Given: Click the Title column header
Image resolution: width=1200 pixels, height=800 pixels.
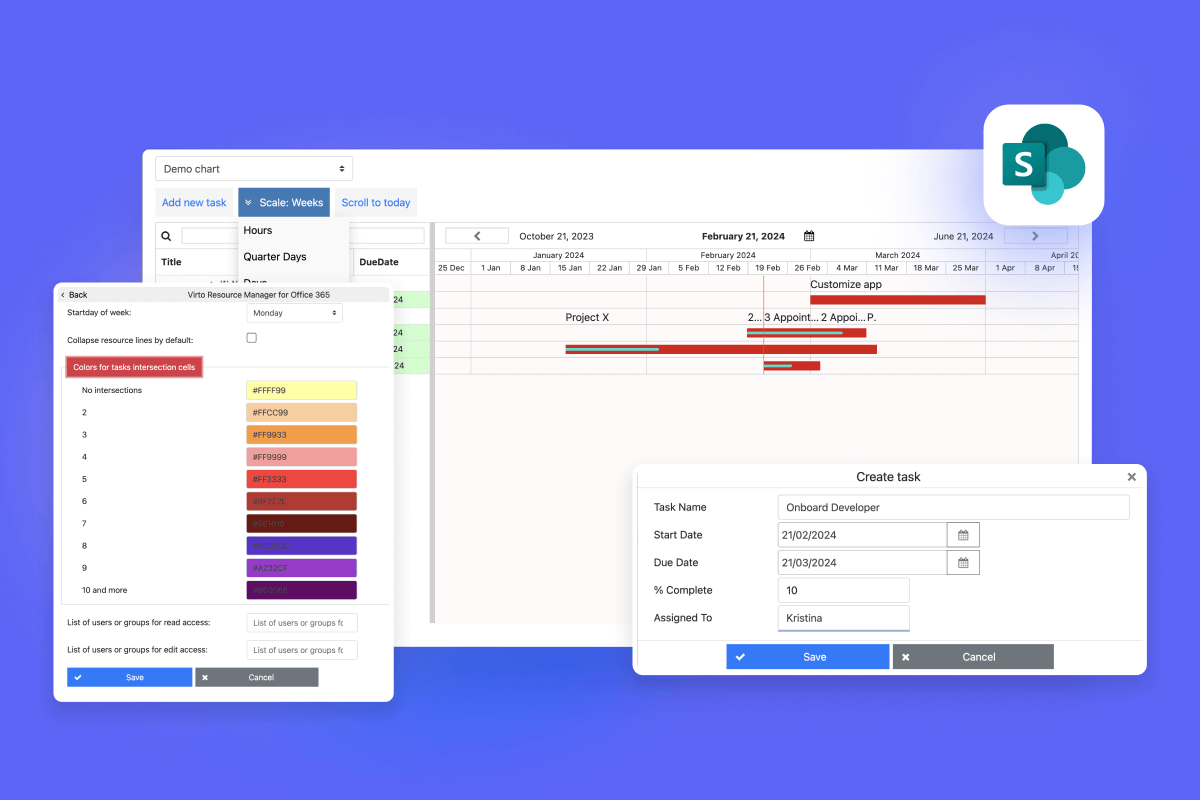Looking at the screenshot, I should 171,262.
